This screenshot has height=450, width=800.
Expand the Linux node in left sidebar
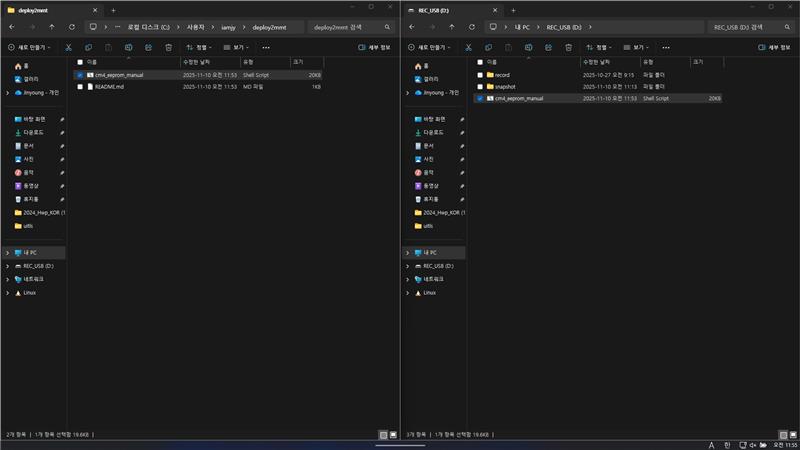[x=8, y=292]
